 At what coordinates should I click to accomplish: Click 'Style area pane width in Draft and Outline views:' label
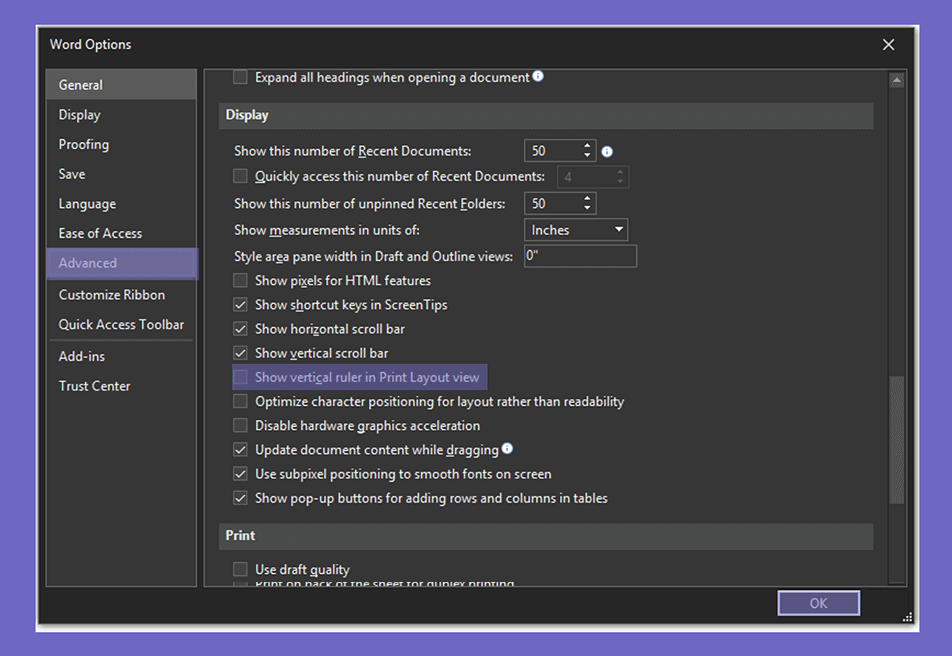(373, 256)
